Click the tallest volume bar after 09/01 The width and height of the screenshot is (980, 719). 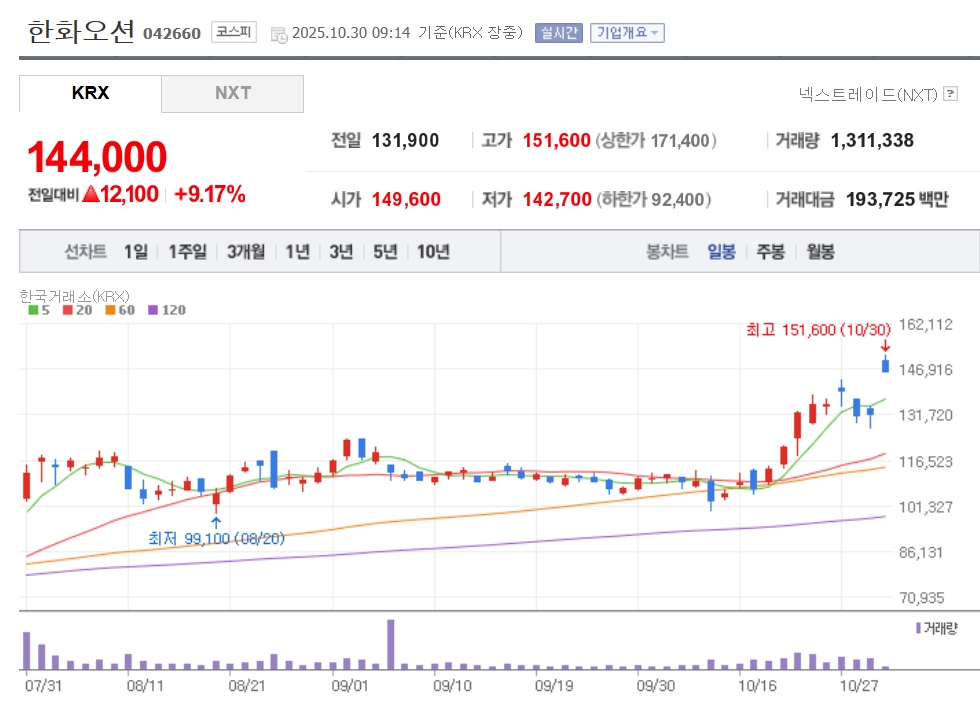point(391,645)
